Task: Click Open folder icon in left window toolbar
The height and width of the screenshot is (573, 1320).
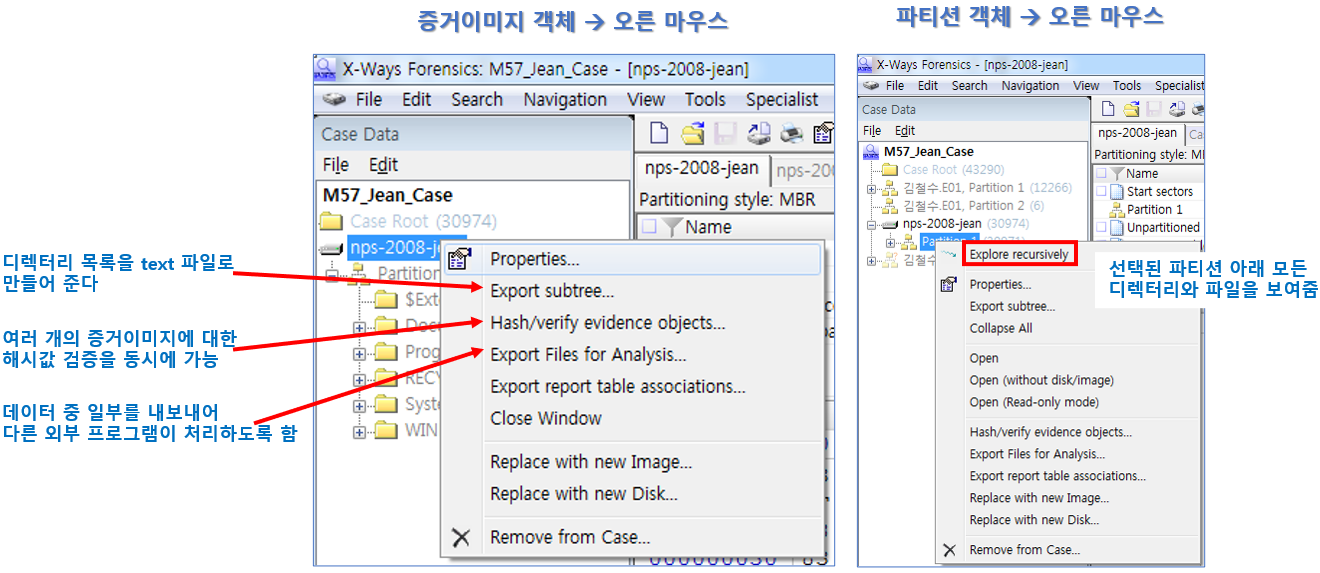Action: pyautogui.click(x=692, y=133)
